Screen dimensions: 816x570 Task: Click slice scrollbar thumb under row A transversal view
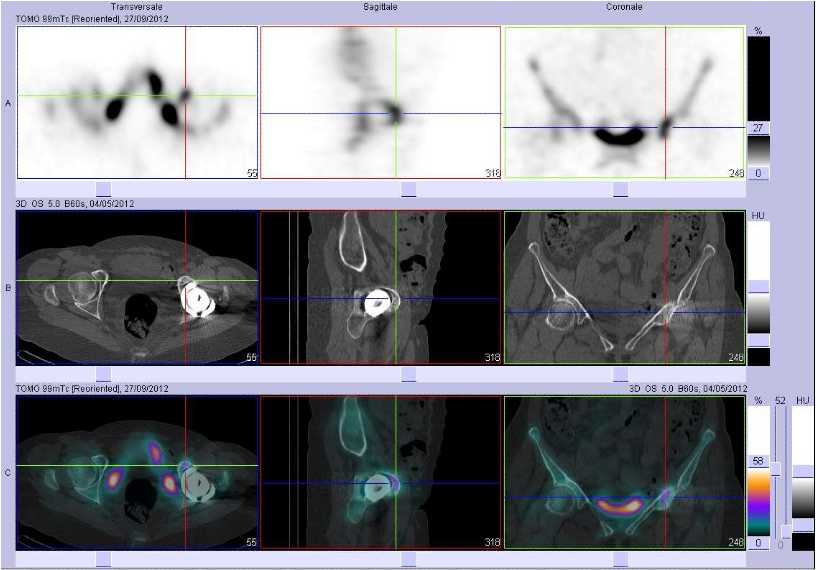point(104,189)
